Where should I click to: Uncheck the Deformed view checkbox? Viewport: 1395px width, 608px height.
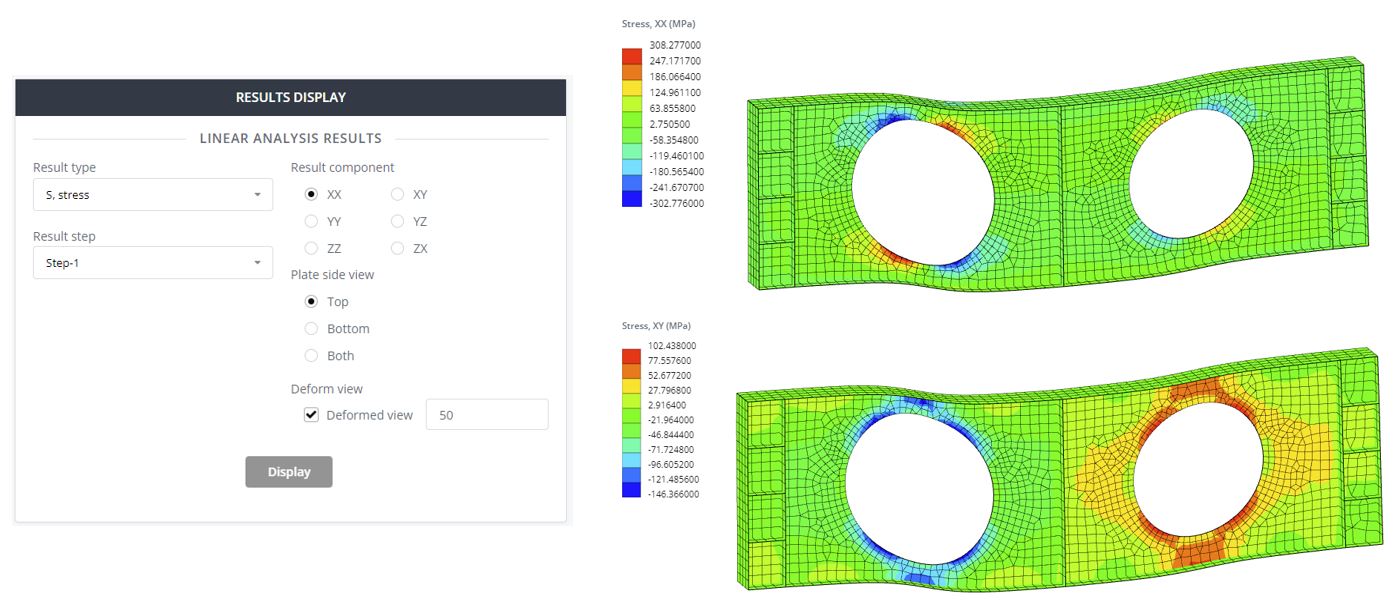click(x=311, y=414)
